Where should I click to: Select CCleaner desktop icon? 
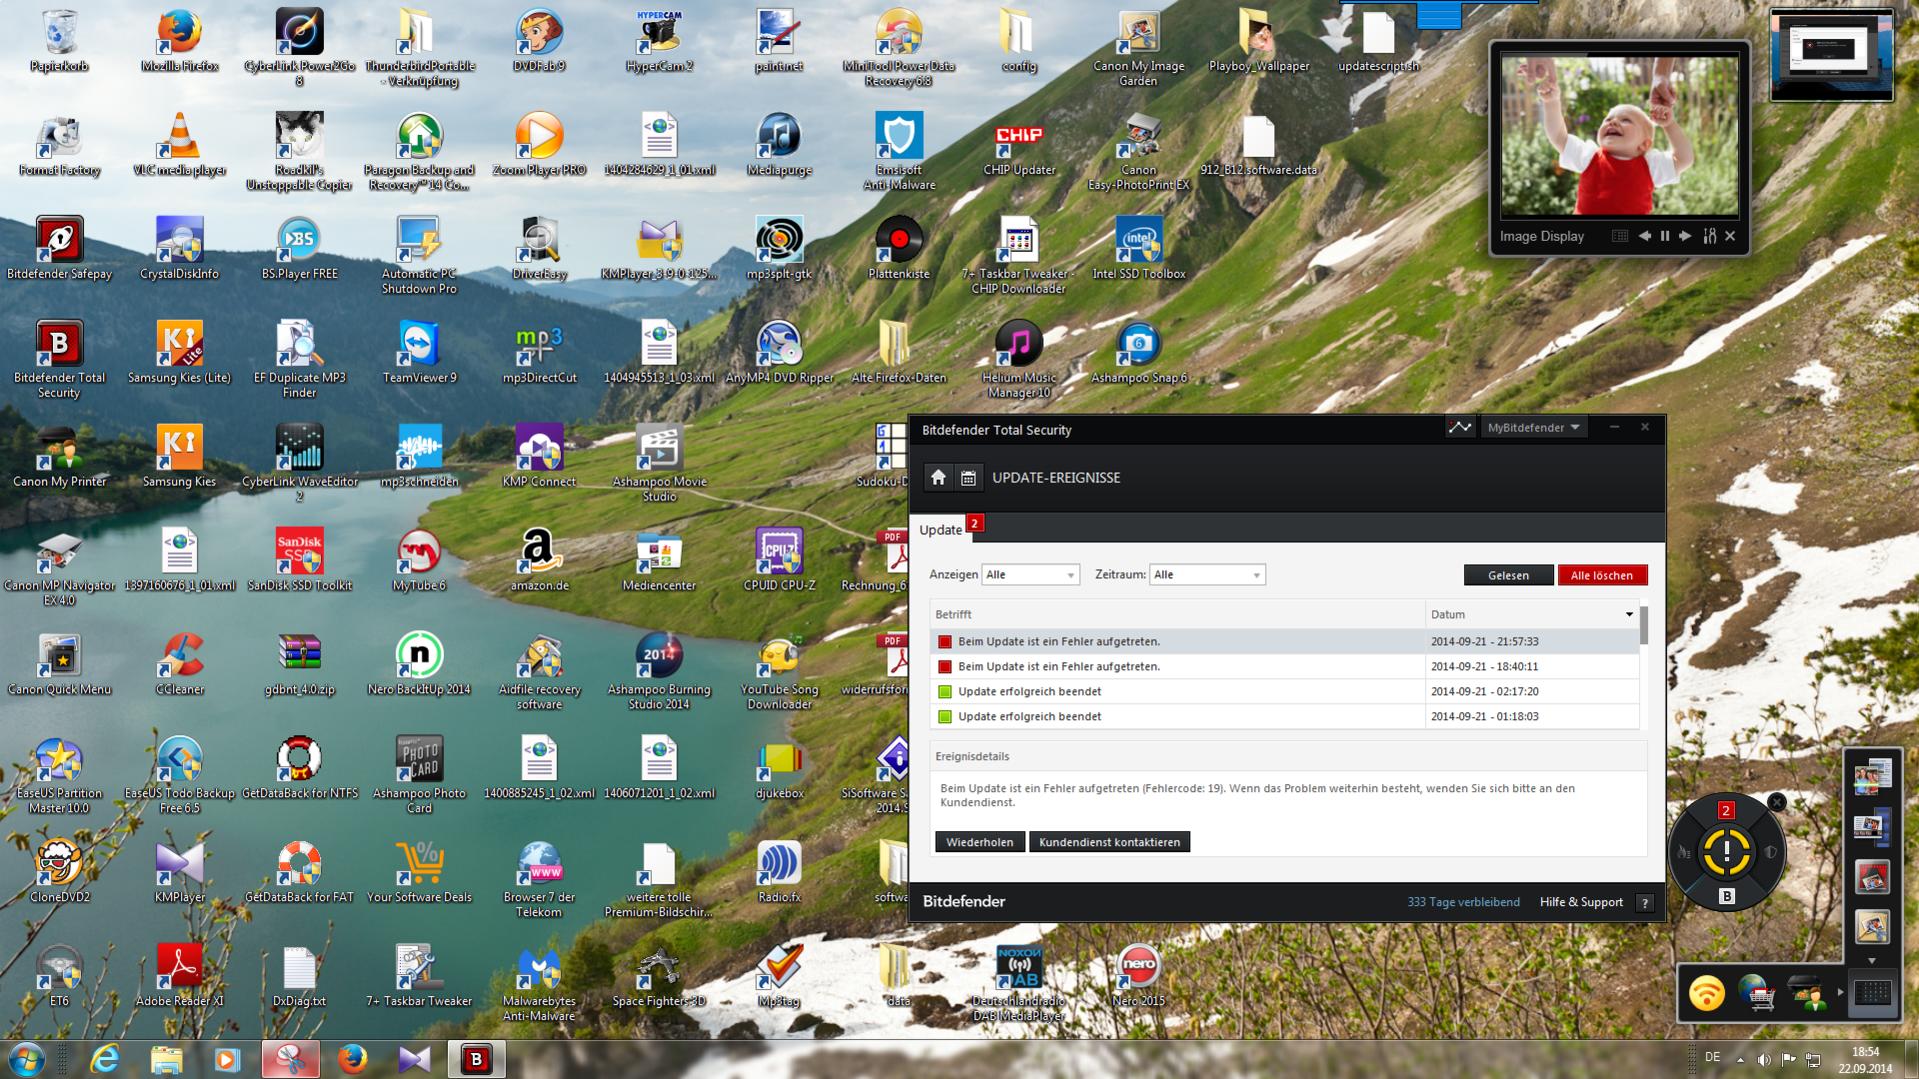(179, 665)
